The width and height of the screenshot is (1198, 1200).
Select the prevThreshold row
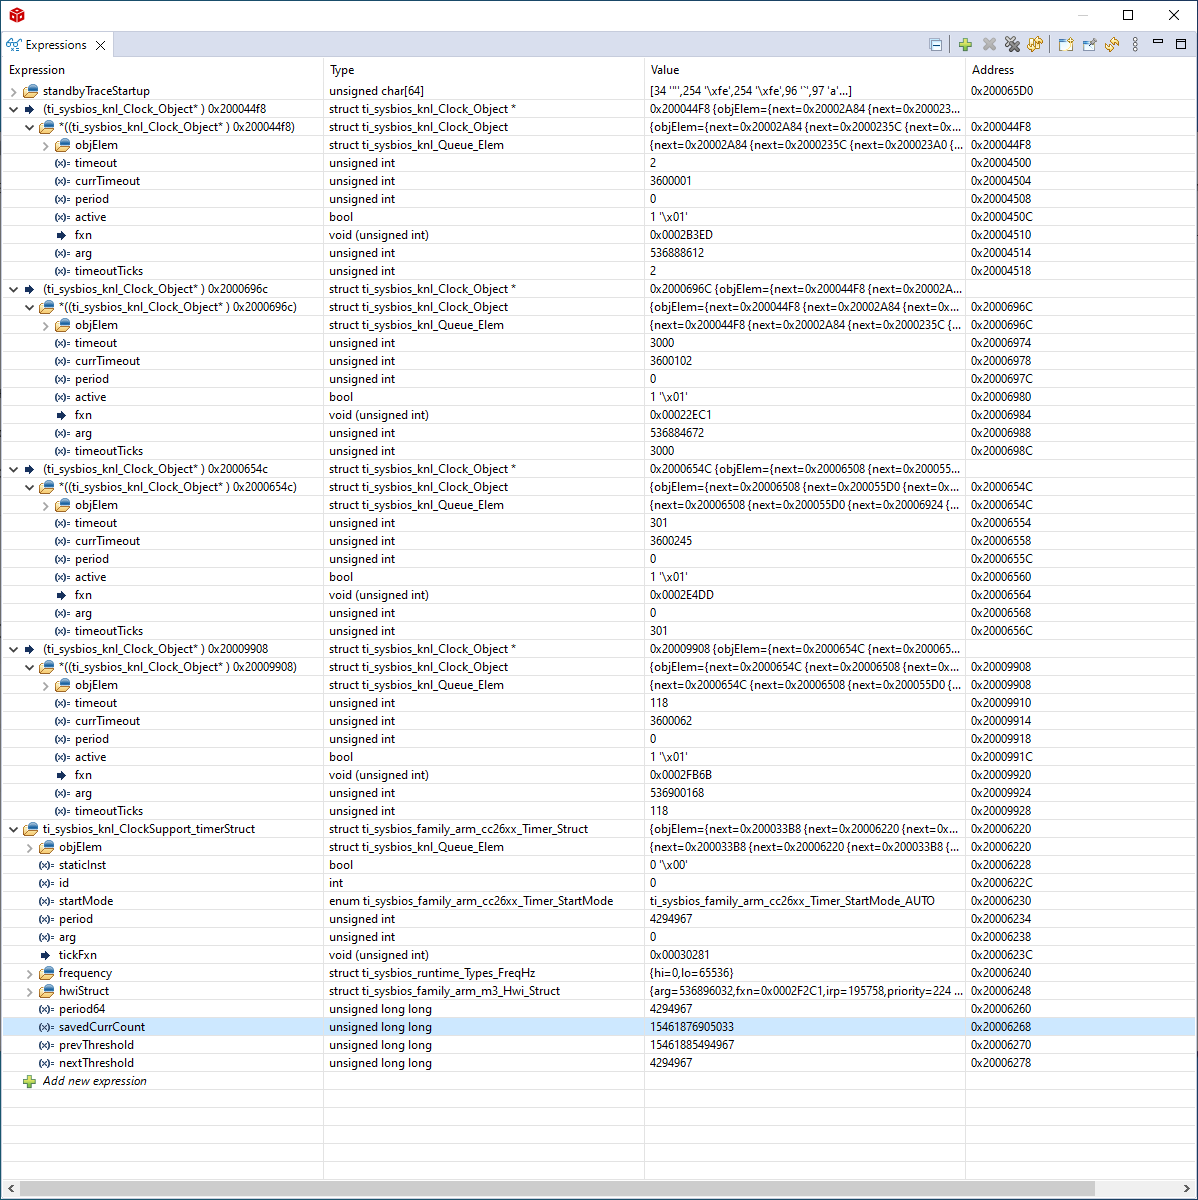pyautogui.click(x=598, y=1045)
